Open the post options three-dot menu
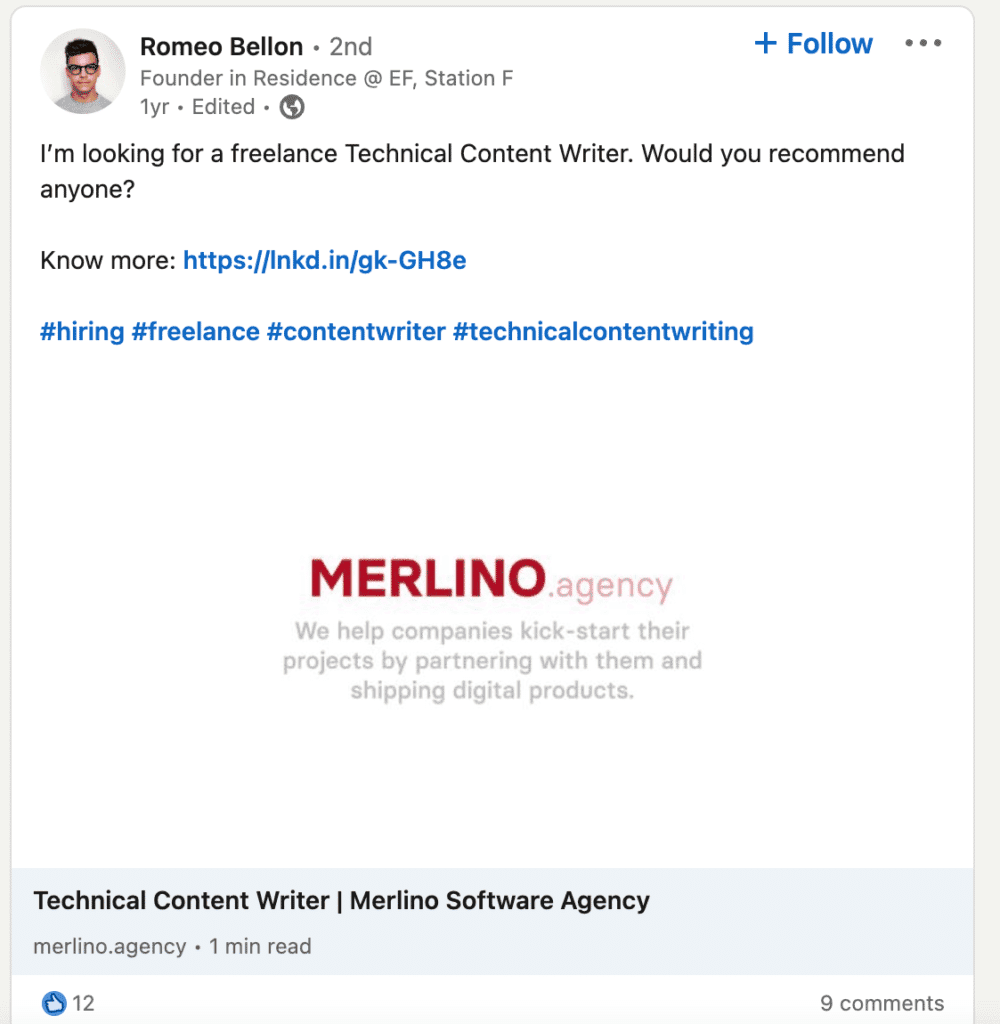This screenshot has width=1000, height=1024. 922,42
